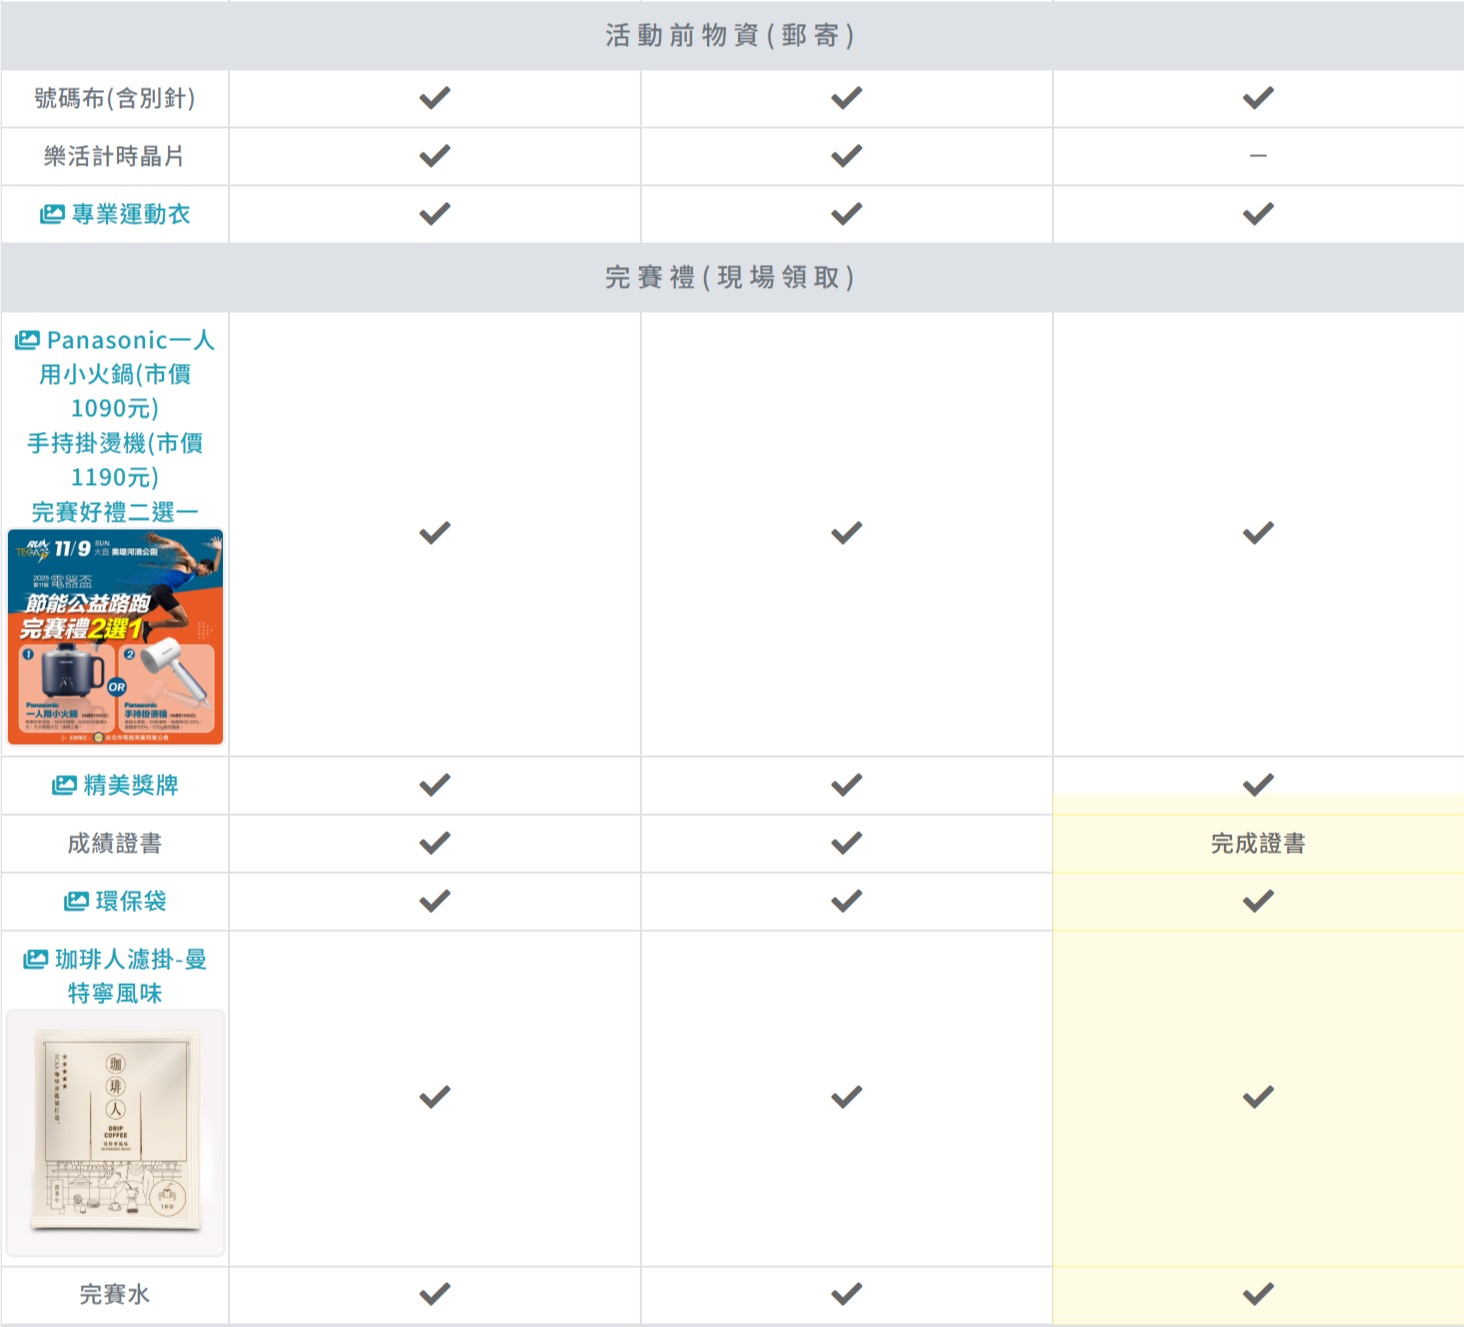Click the picture icon next to 精美獎牌
Screen dimensions: 1464x1327
click(64, 785)
